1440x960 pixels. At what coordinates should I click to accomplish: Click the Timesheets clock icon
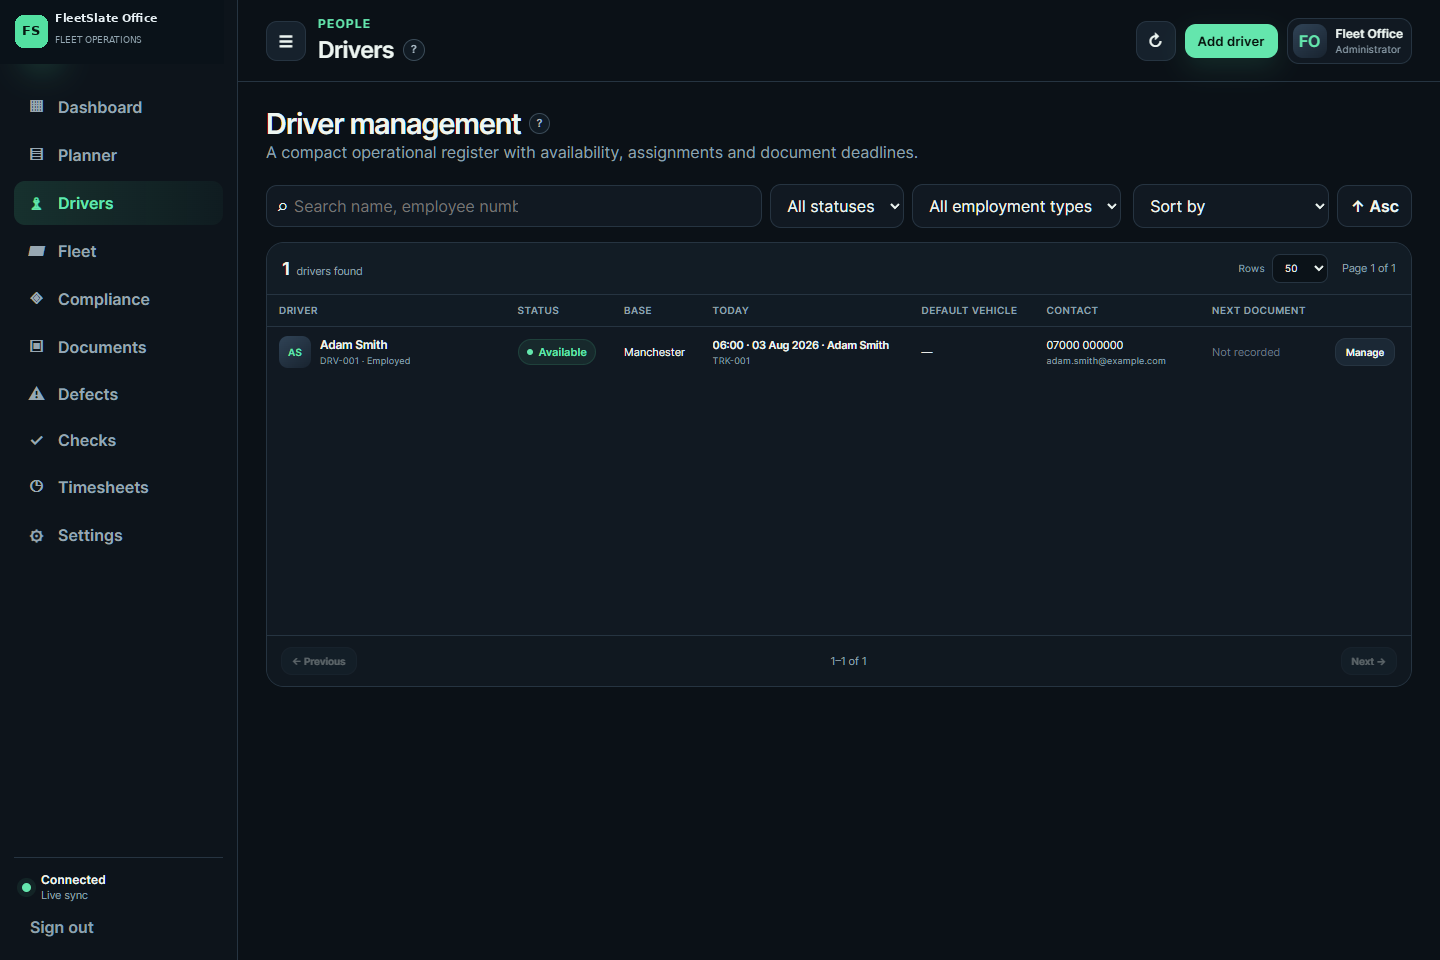click(37, 486)
